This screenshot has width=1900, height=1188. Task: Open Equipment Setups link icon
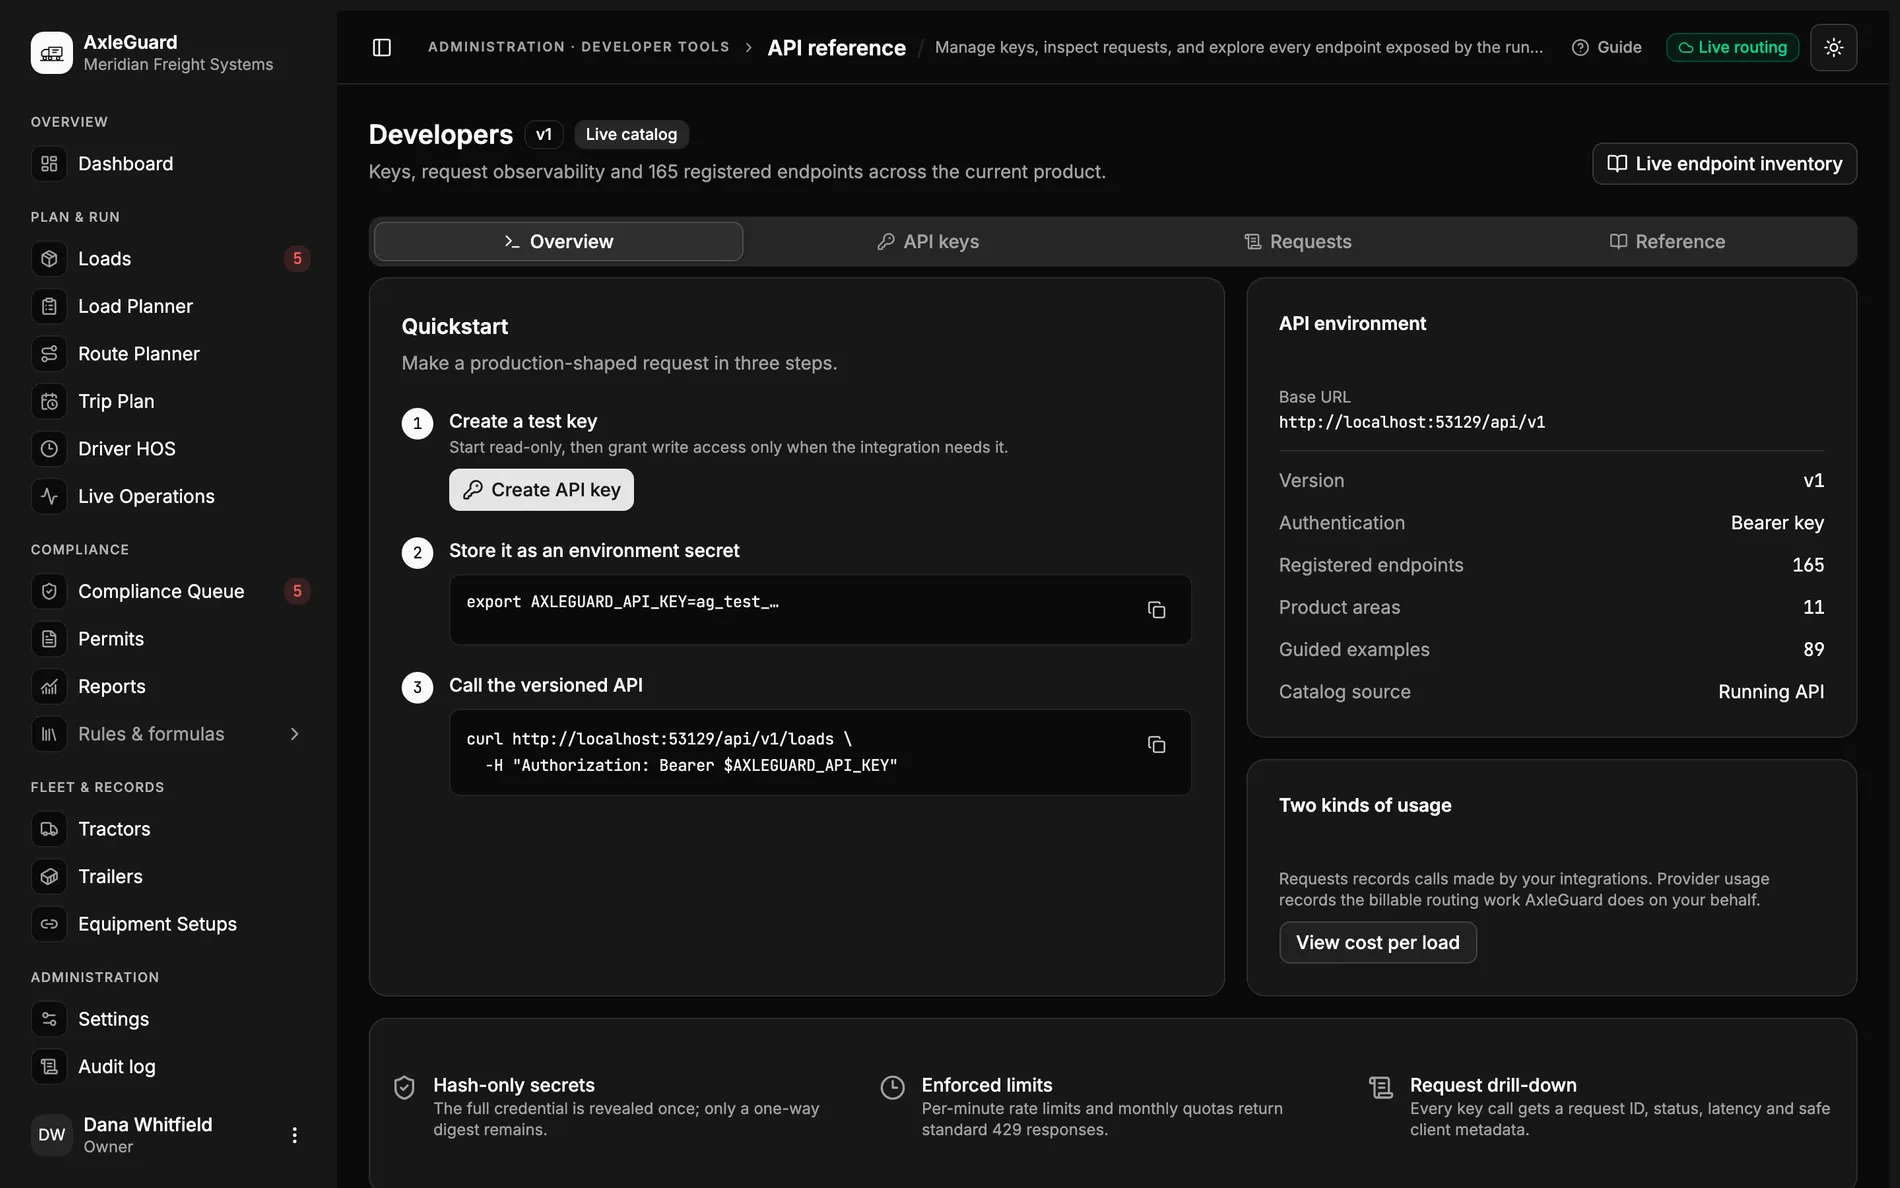tap(49, 924)
